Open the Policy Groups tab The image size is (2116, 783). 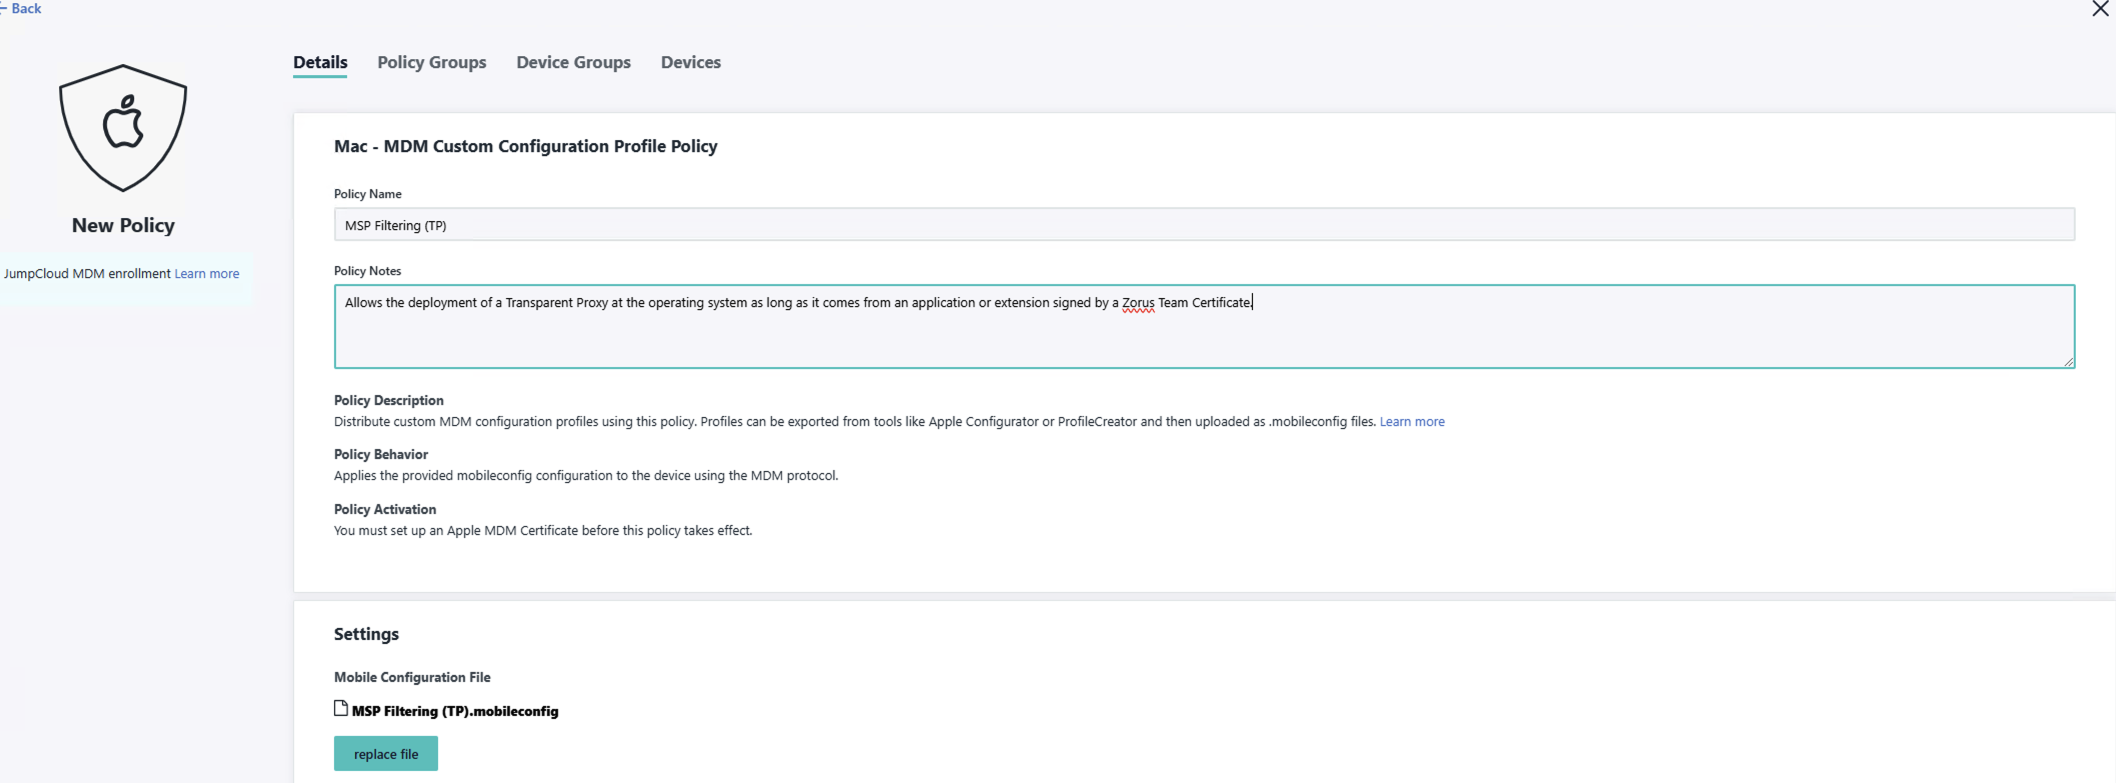[432, 62]
